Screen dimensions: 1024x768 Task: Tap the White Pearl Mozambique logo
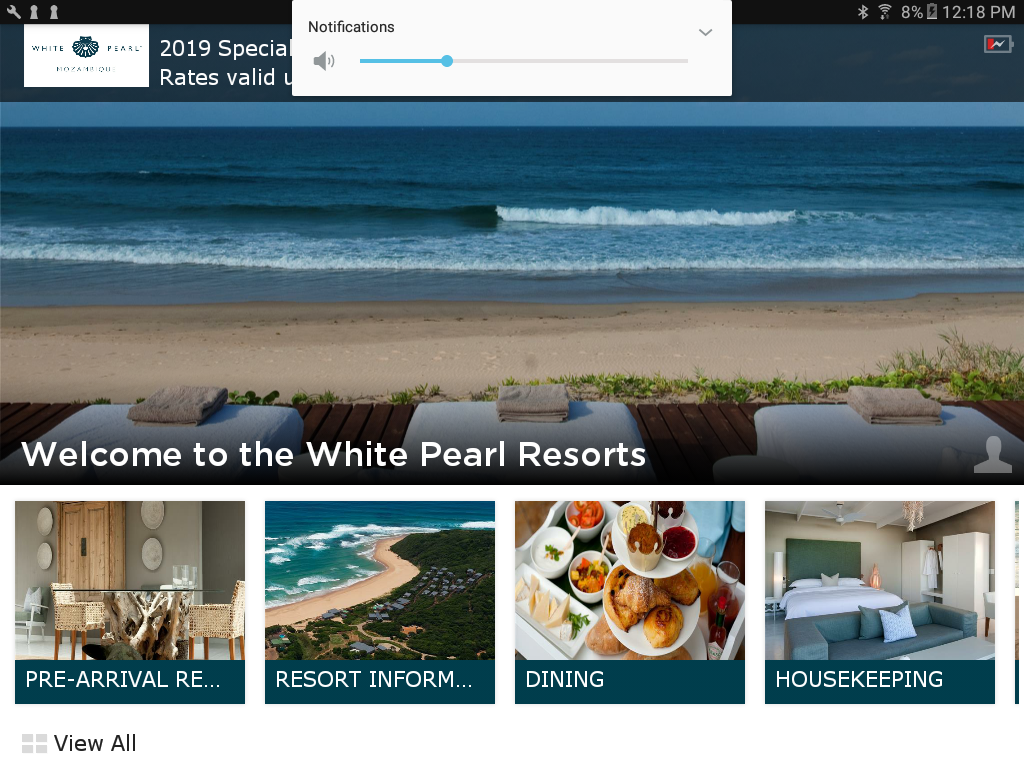pyautogui.click(x=86, y=56)
